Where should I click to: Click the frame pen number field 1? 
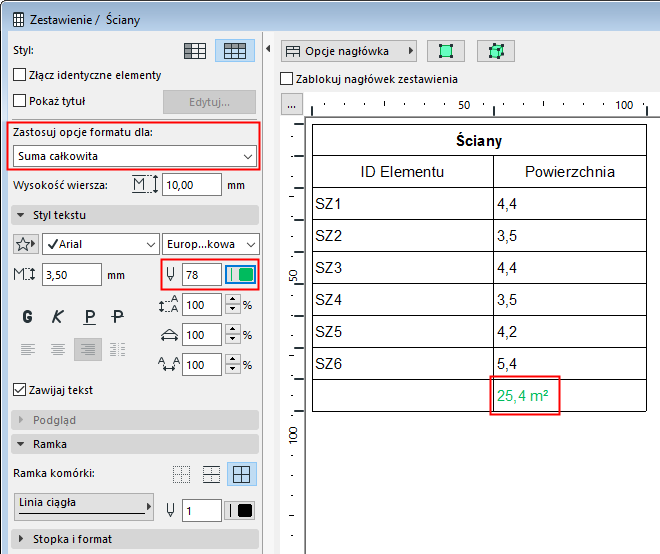pos(202,511)
